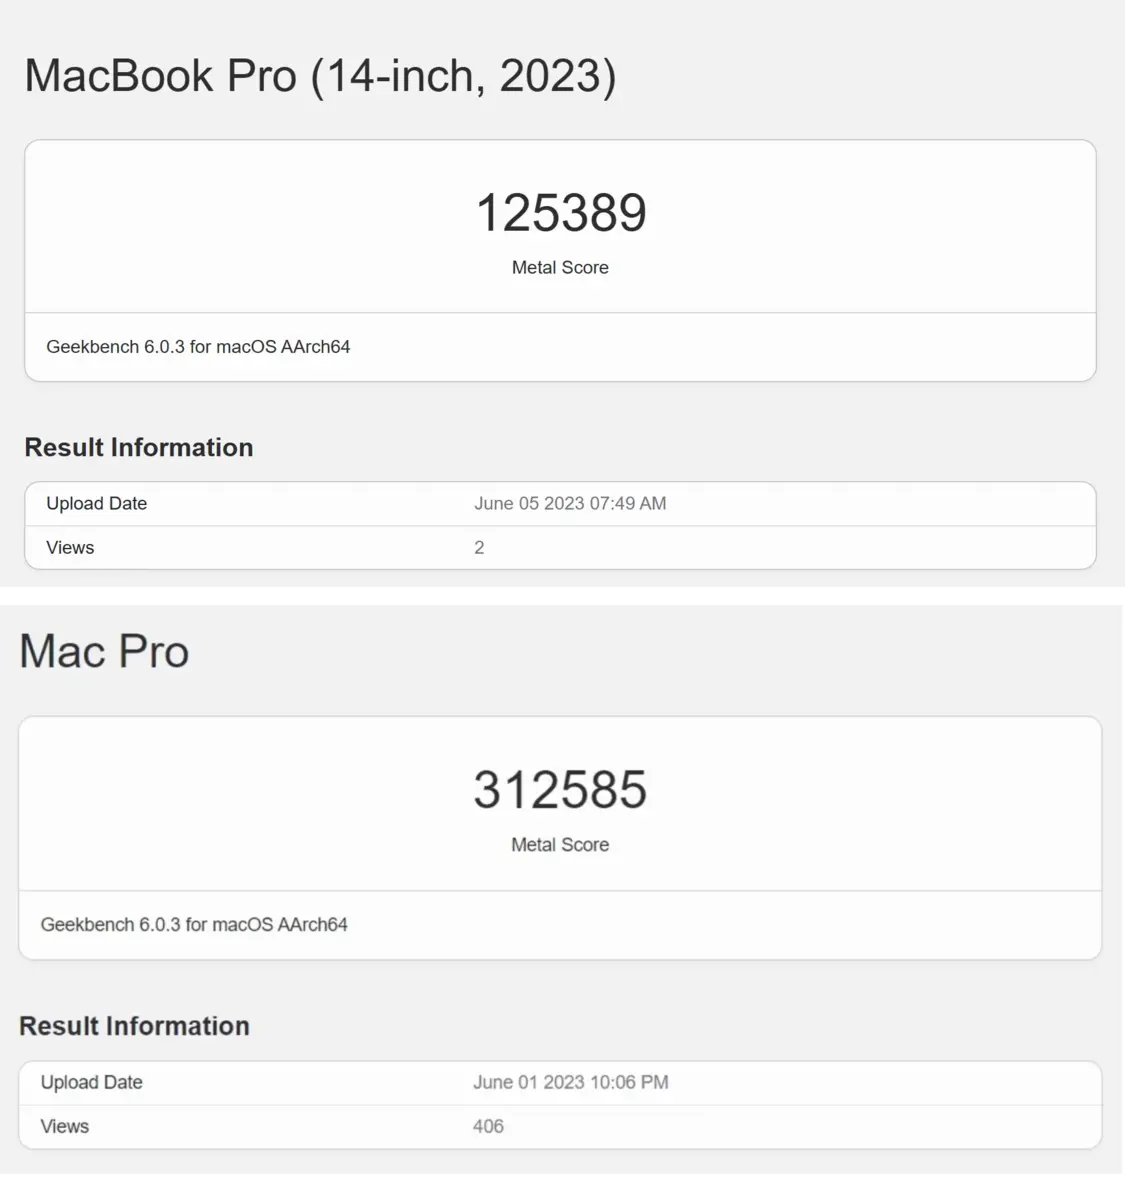The image size is (1125, 1179).
Task: Click Geekbench 6.0.3 text in Mac Pro card
Action: click(x=194, y=925)
